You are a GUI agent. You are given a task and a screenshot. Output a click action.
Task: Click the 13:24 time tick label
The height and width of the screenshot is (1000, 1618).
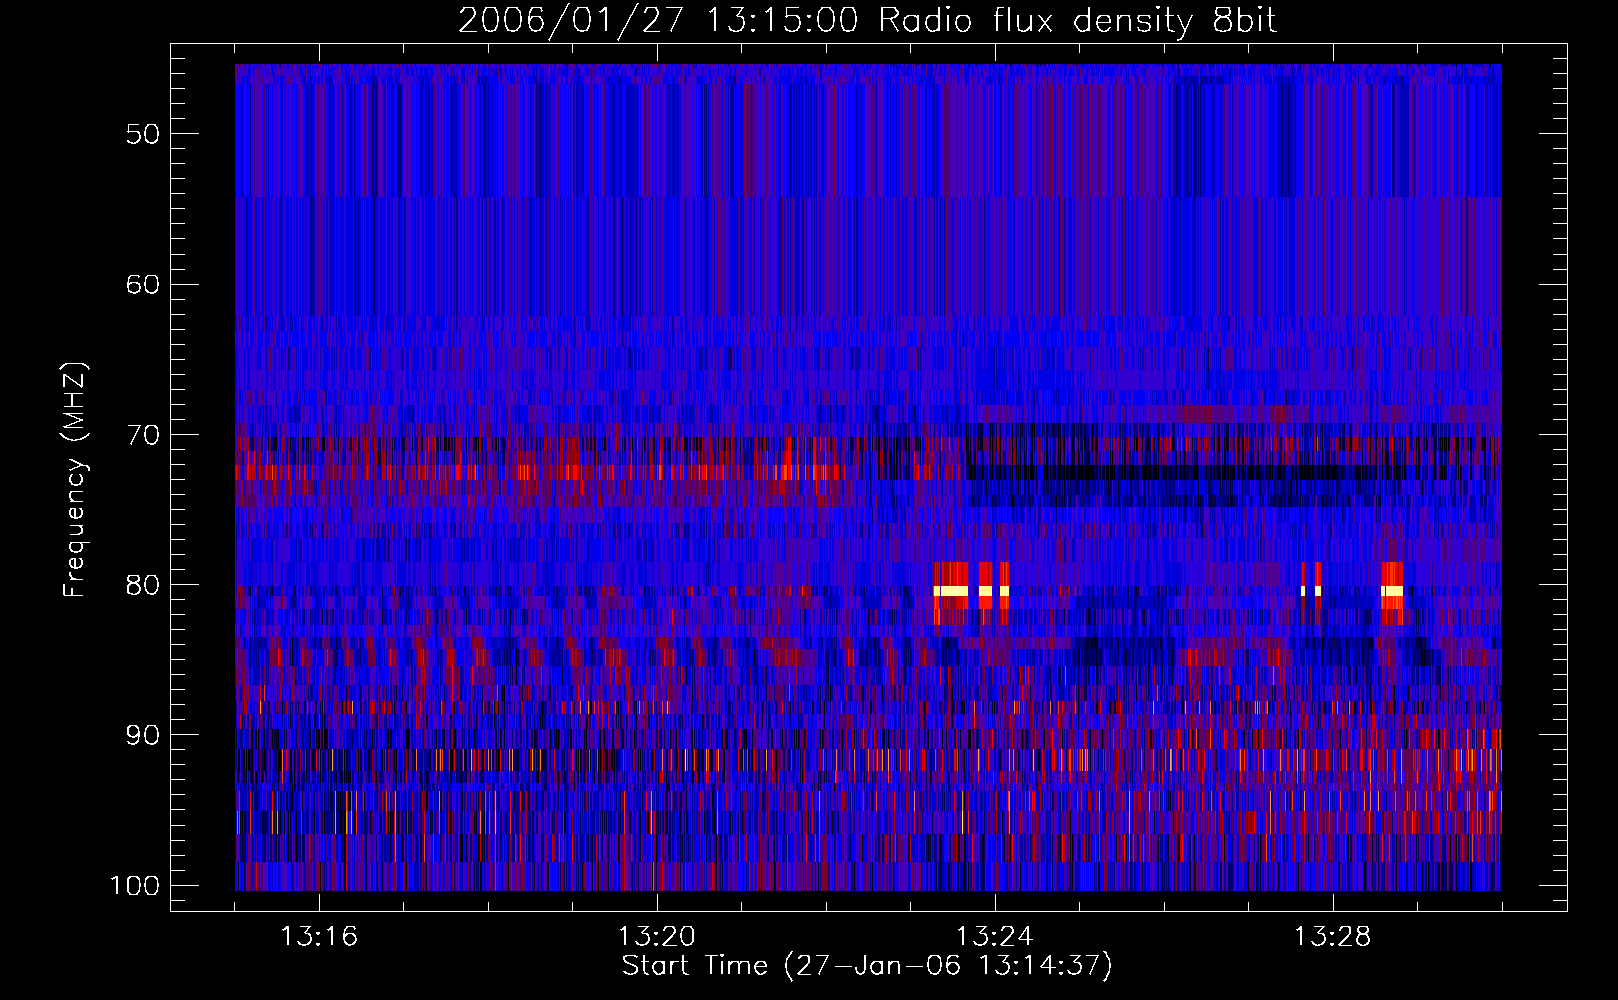tap(995, 937)
